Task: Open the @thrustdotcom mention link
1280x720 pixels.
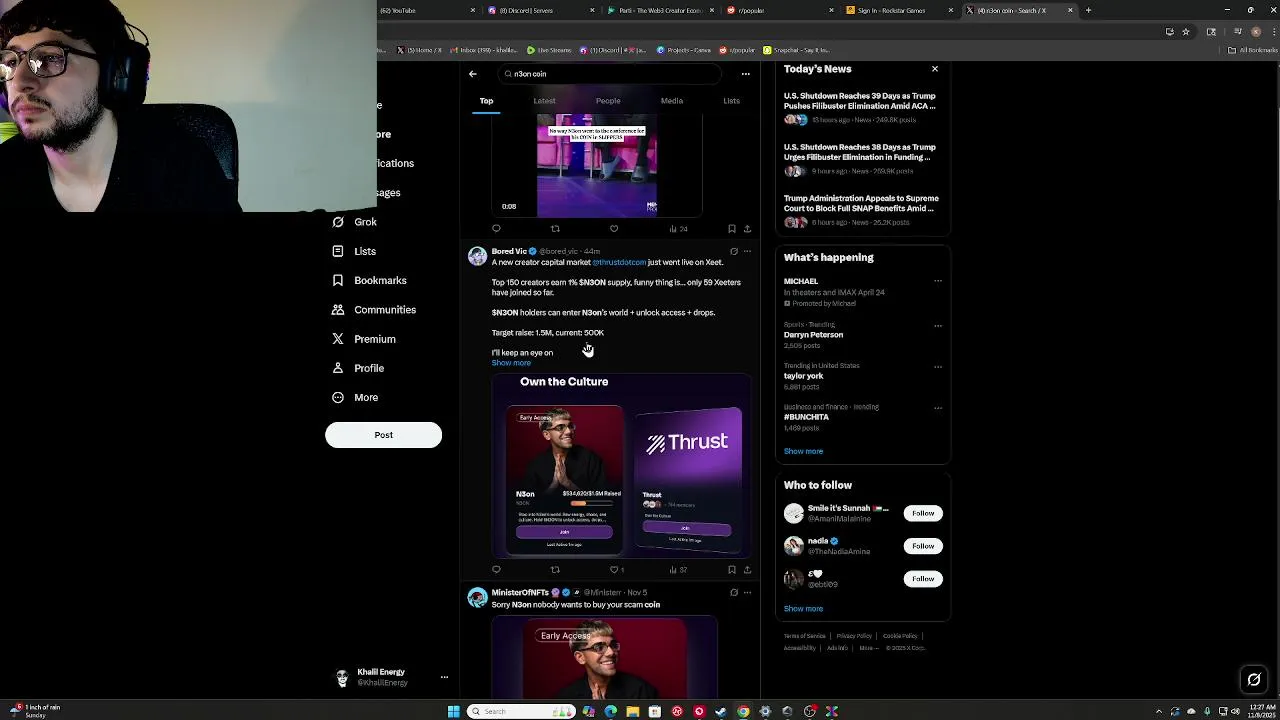Action: tap(619, 262)
